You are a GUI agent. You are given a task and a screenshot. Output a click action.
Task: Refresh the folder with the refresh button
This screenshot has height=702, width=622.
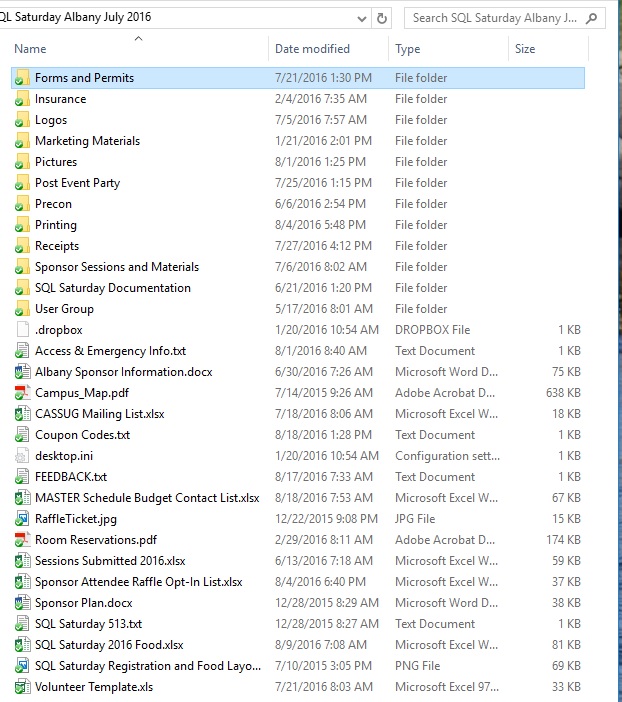point(382,18)
